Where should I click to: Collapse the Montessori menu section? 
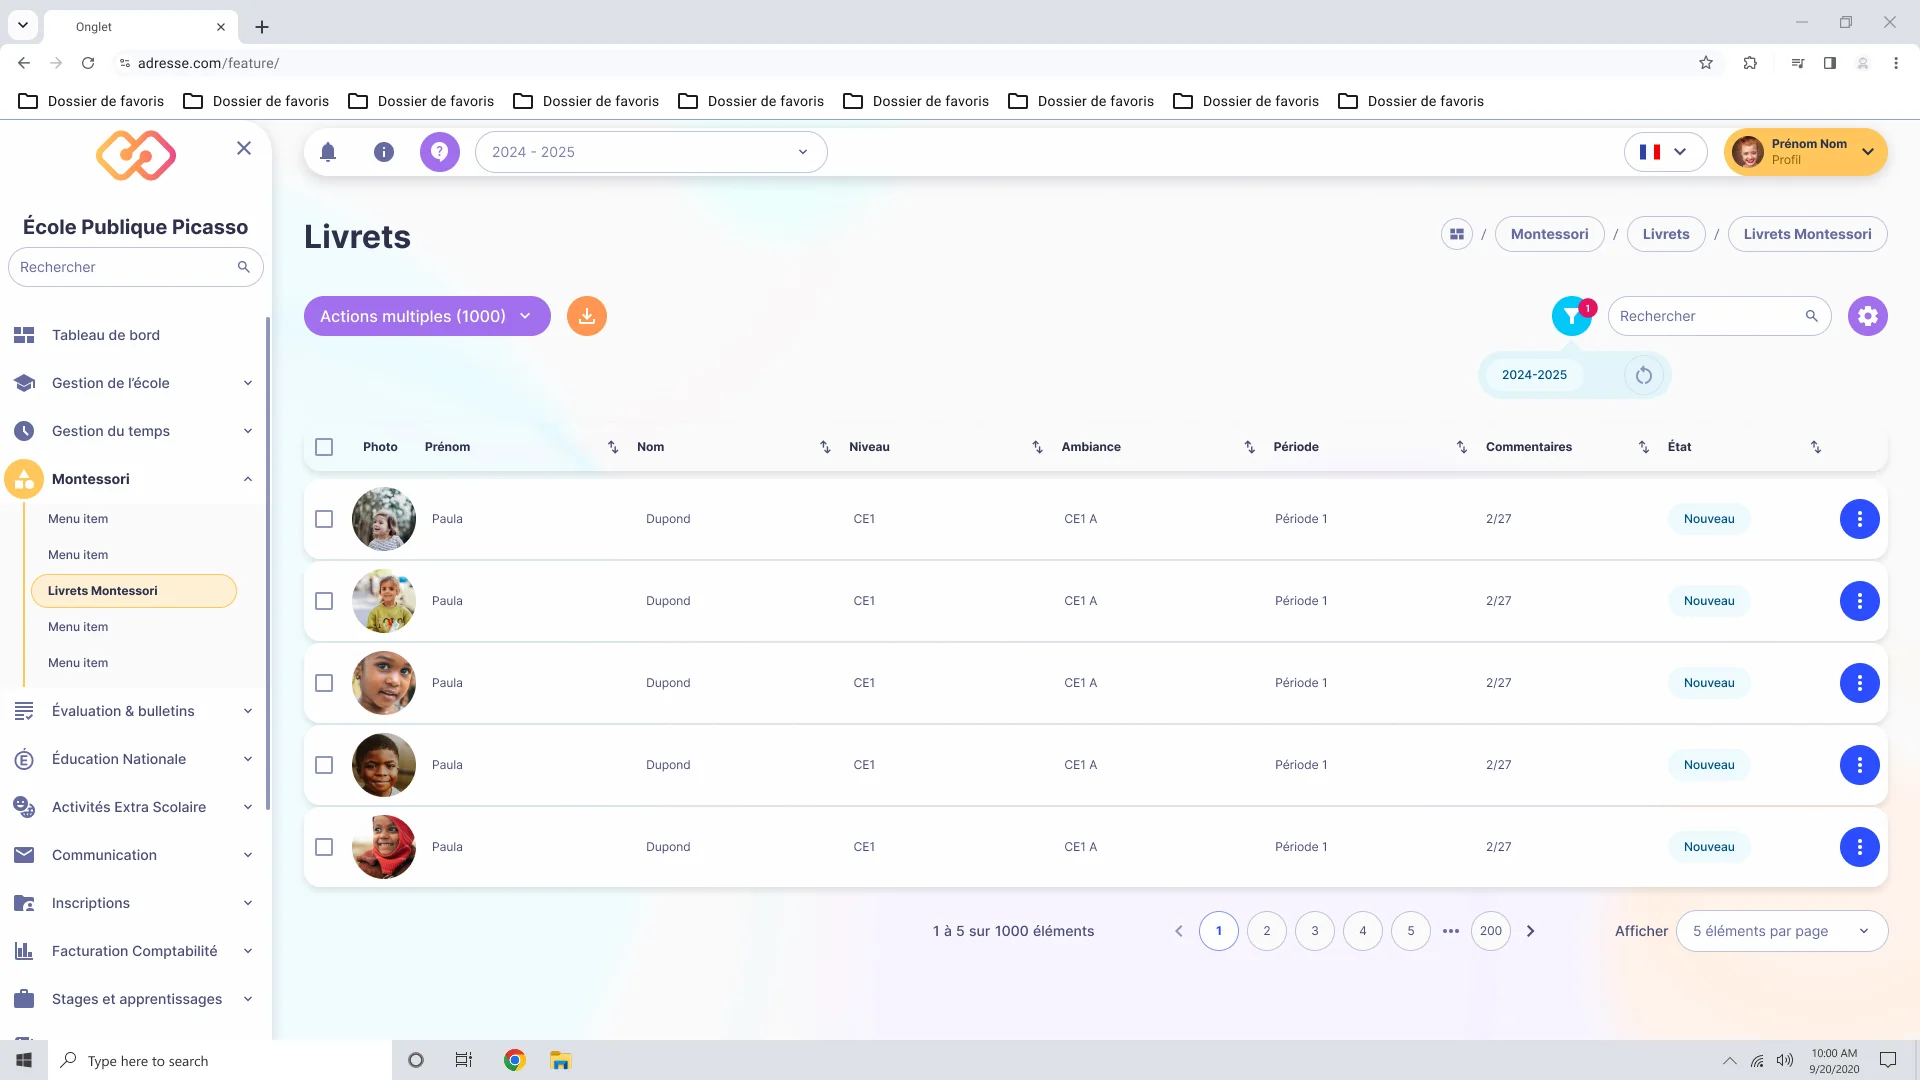134,479
